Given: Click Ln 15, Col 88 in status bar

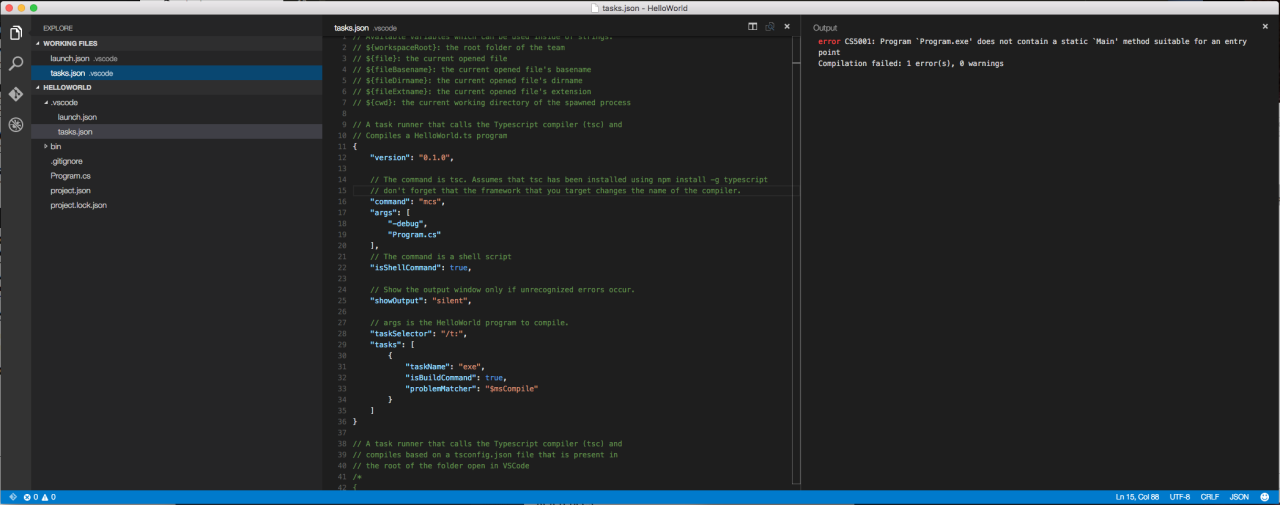Looking at the screenshot, I should (x=1135, y=497).
